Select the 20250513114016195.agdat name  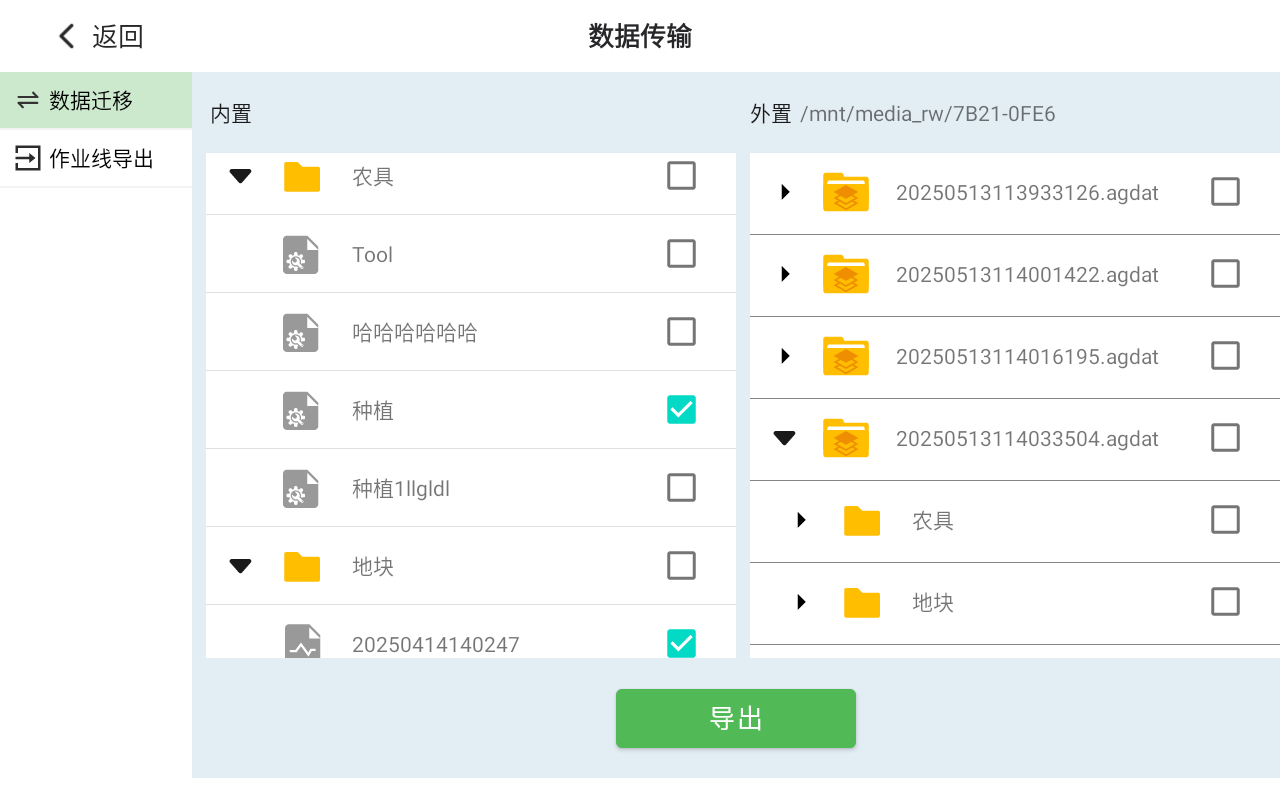pos(1027,357)
